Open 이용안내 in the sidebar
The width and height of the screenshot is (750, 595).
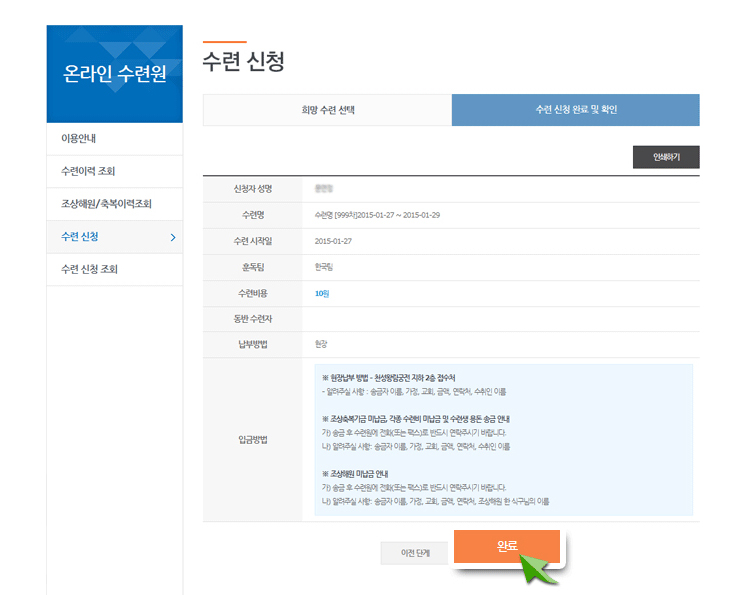[x=115, y=139]
